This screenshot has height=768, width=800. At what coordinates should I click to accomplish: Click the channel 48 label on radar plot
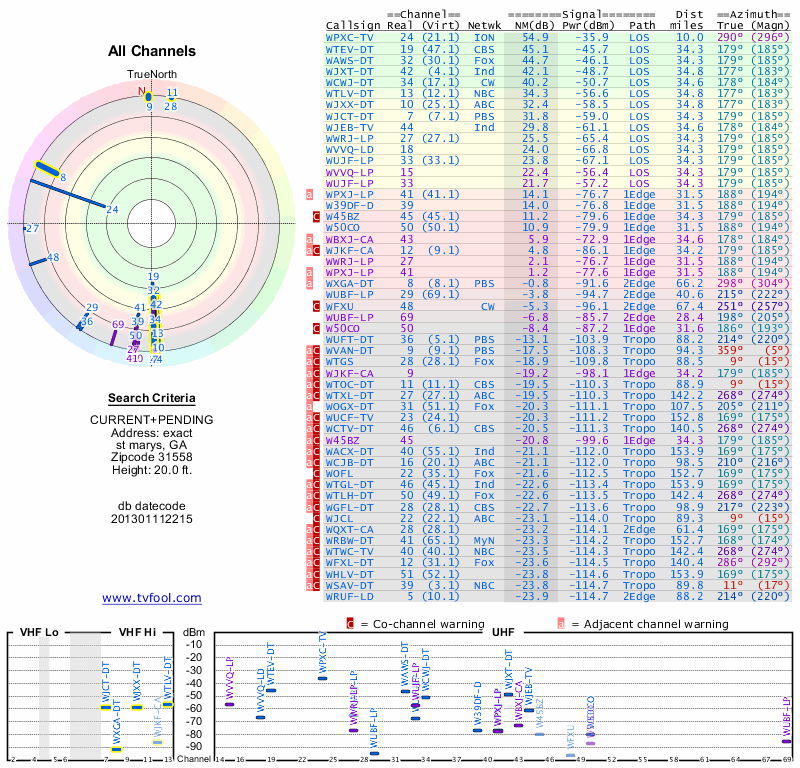point(53,257)
